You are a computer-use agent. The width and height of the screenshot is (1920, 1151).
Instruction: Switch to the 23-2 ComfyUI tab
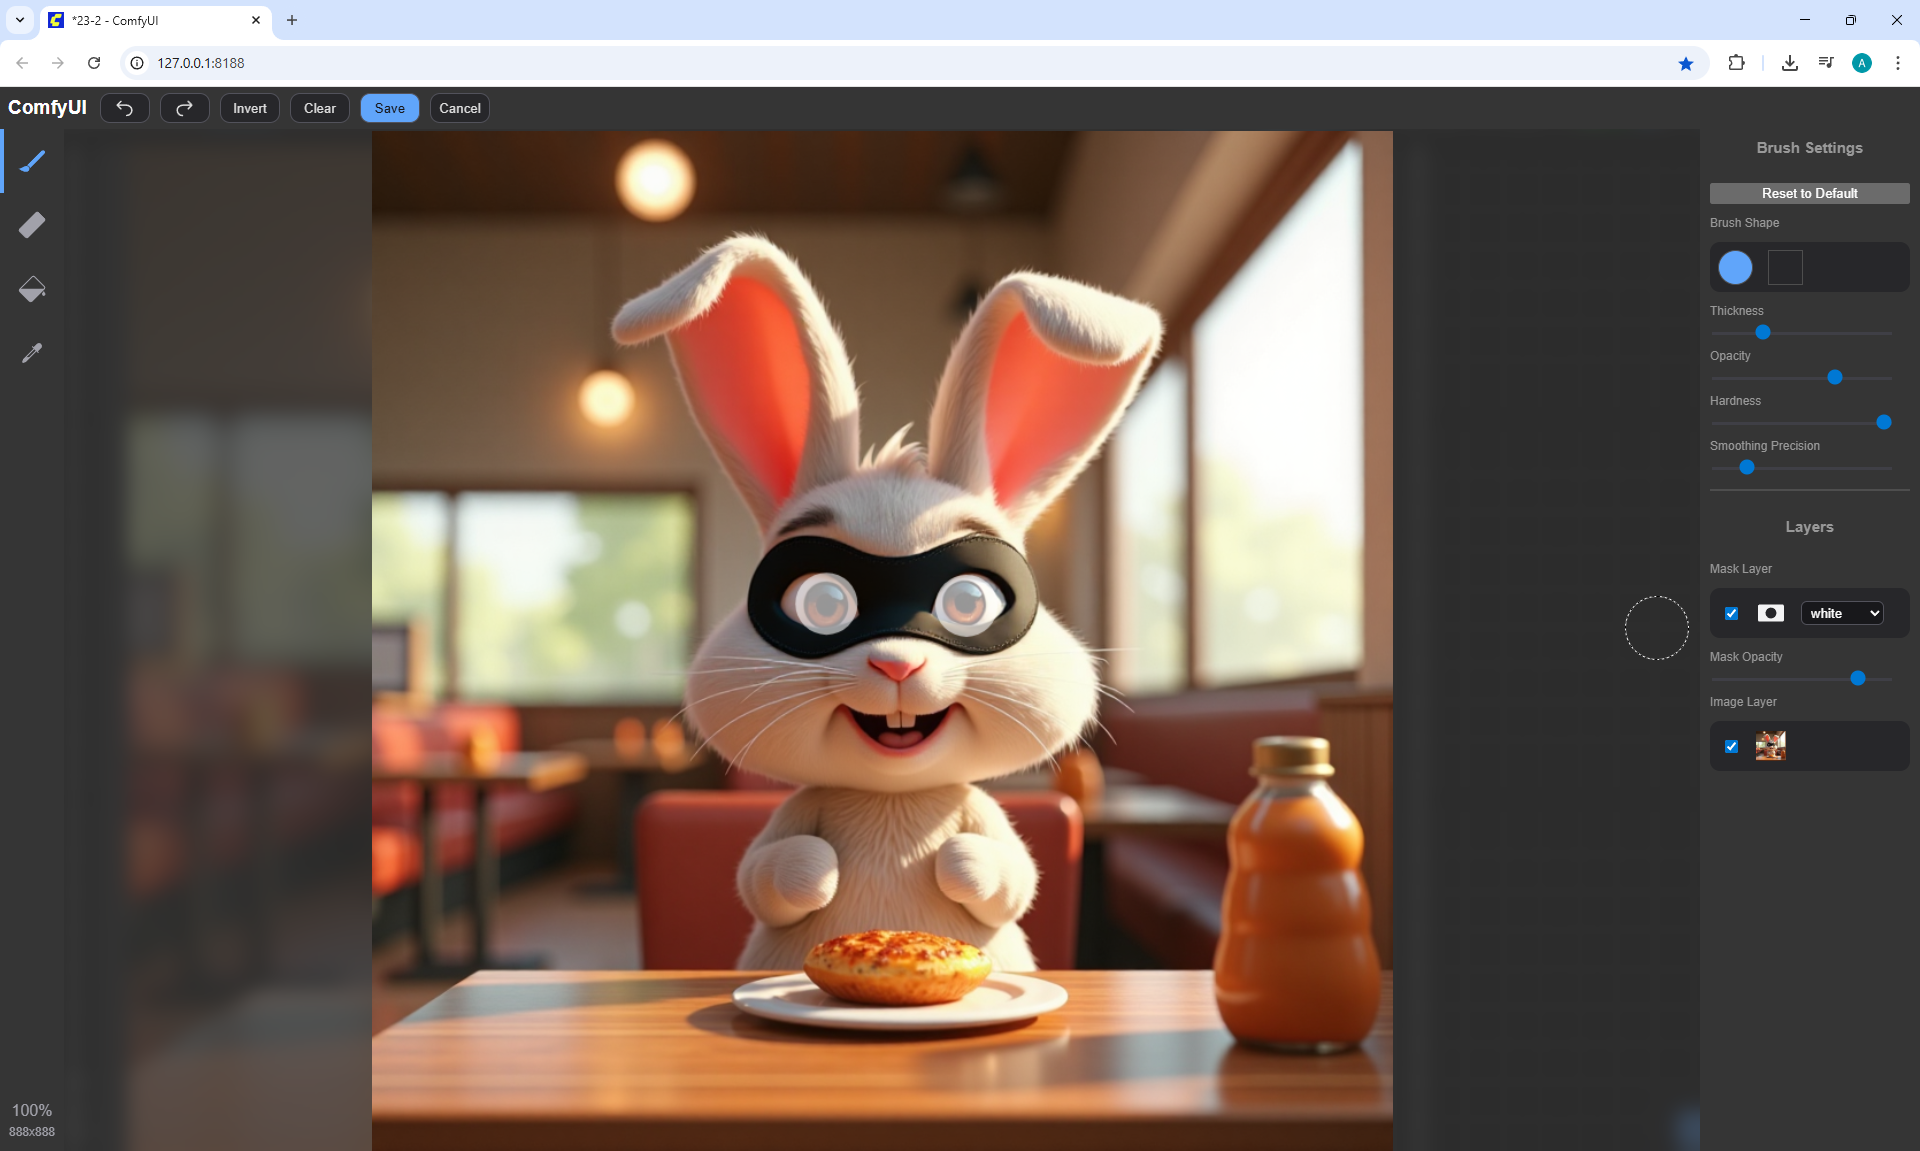pos(150,20)
